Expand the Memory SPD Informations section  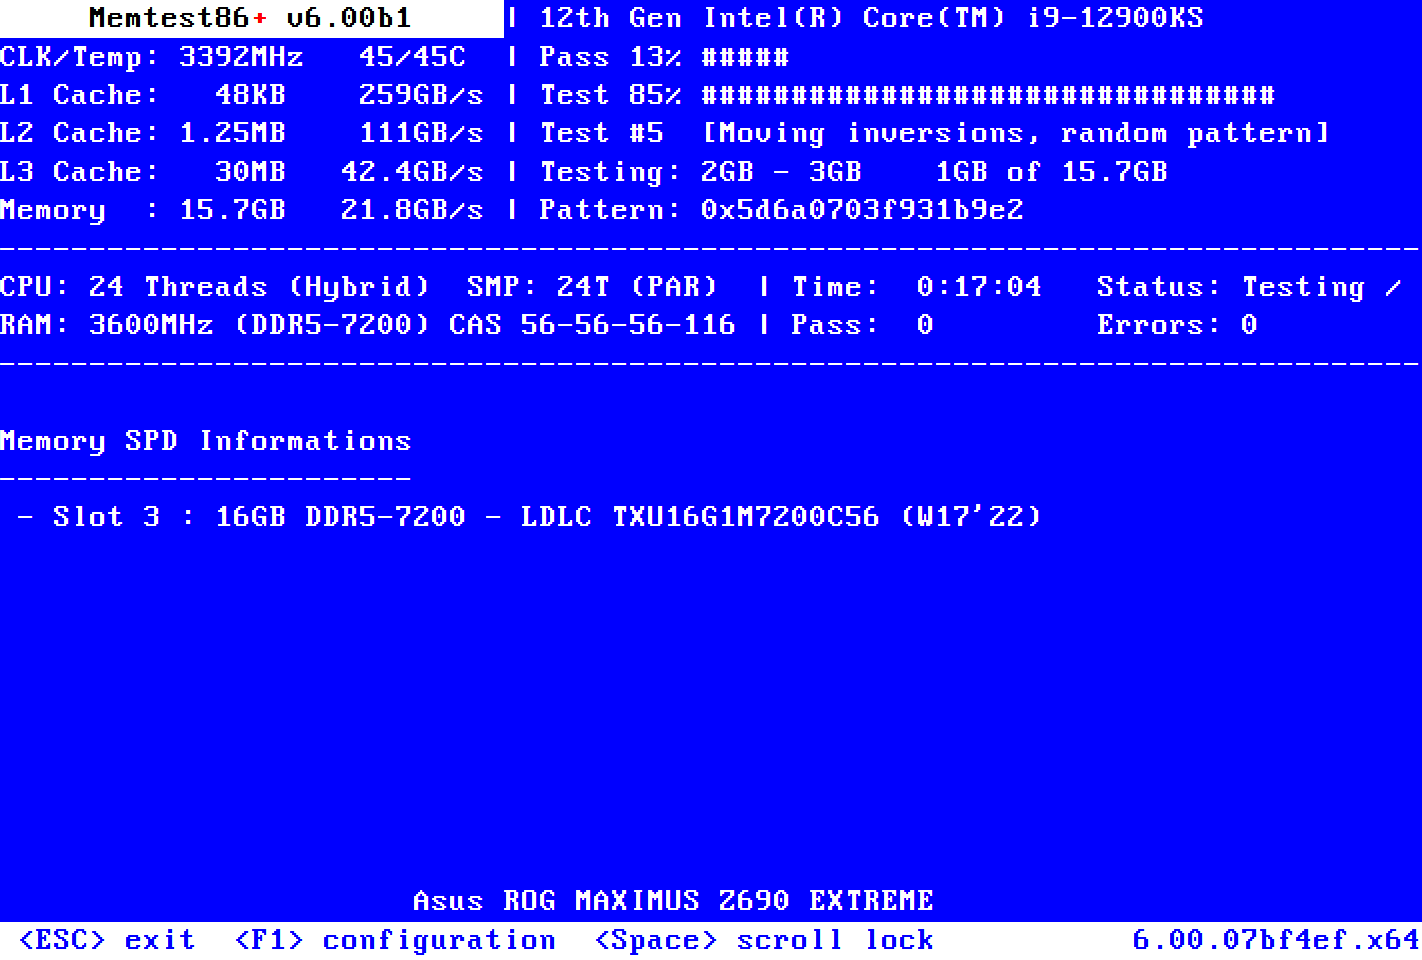click(x=205, y=440)
